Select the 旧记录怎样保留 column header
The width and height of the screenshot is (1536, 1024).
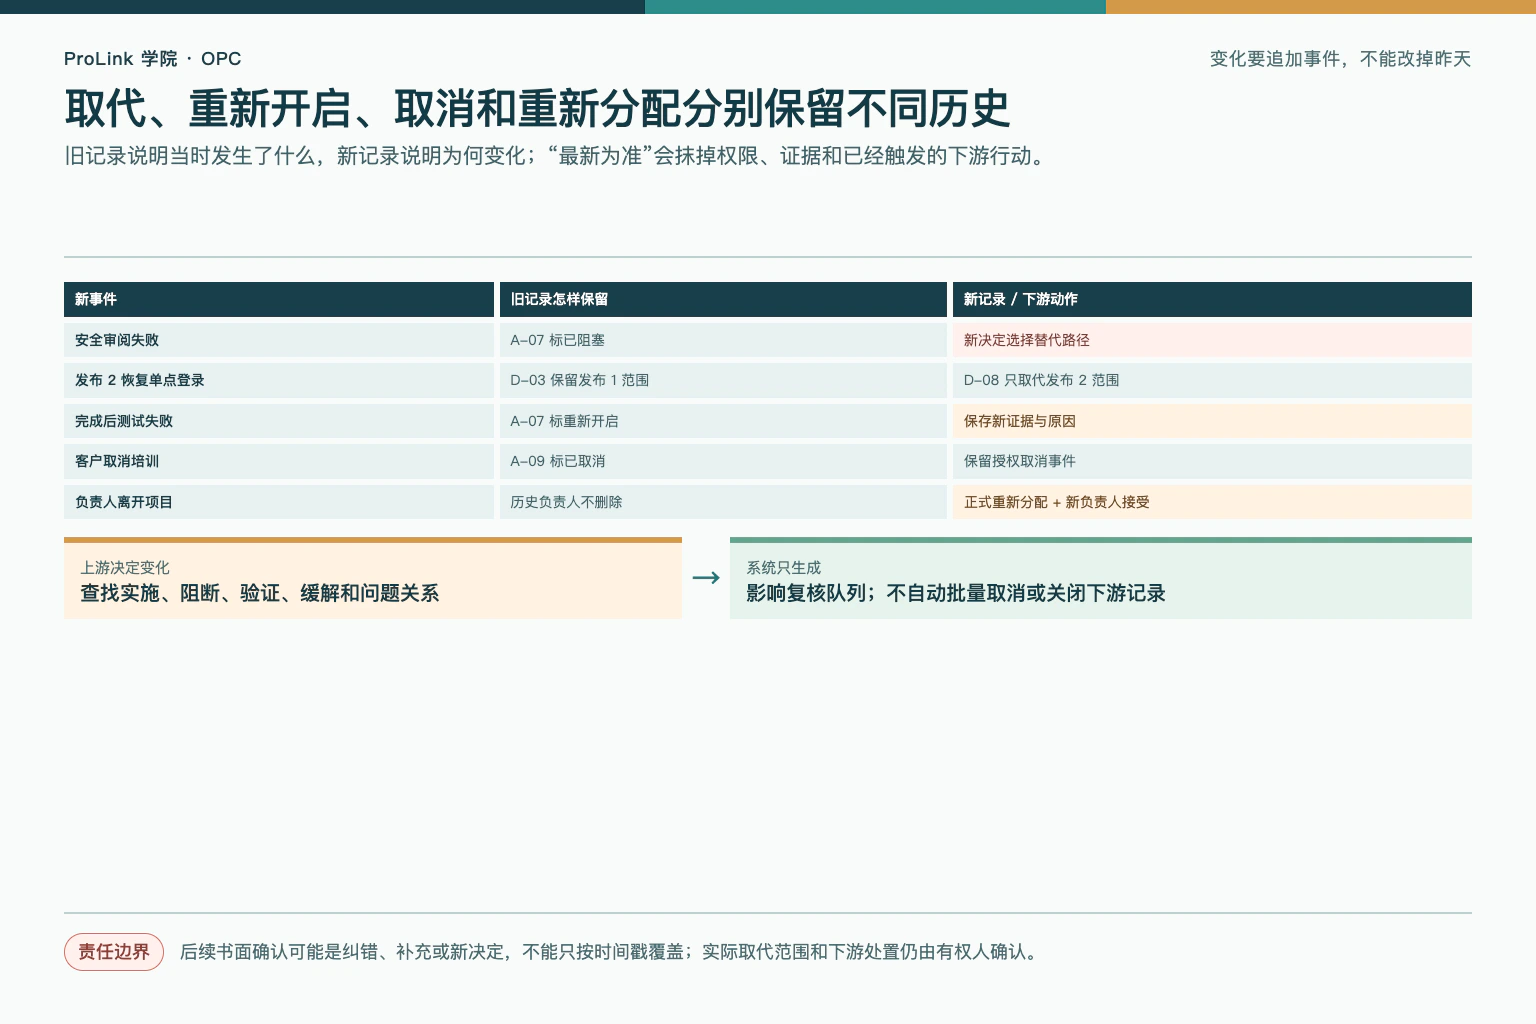pyautogui.click(x=723, y=299)
